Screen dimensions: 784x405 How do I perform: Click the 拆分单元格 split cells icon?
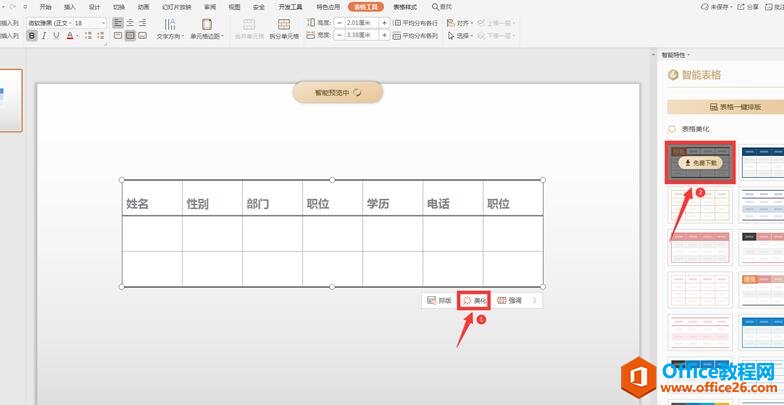(284, 24)
